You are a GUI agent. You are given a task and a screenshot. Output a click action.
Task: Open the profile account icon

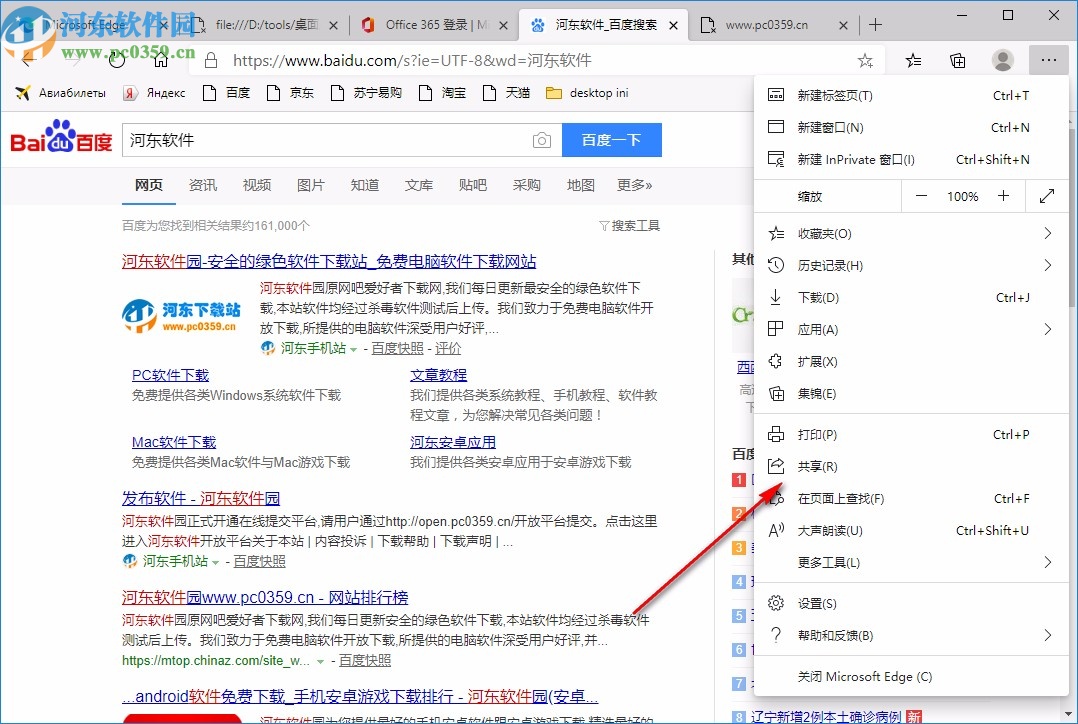1003,60
